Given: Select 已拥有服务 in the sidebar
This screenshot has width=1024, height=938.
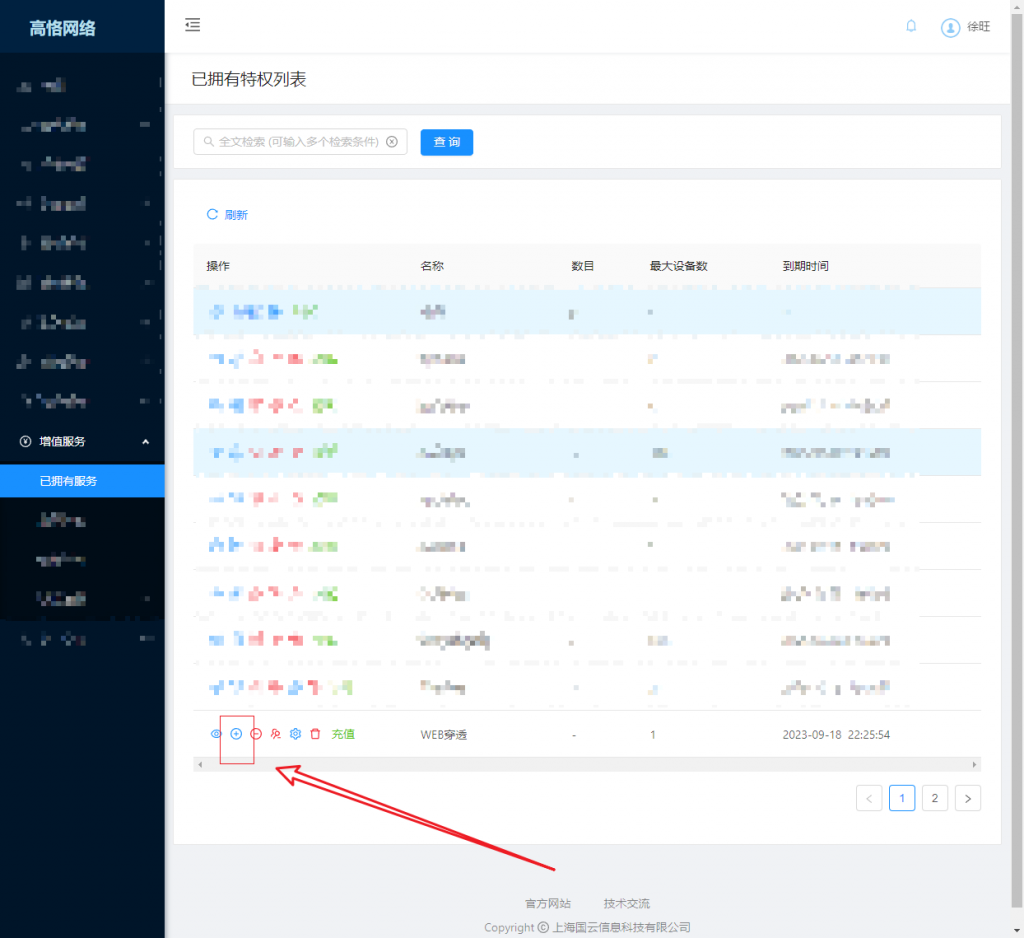Looking at the screenshot, I should pyautogui.click(x=68, y=481).
